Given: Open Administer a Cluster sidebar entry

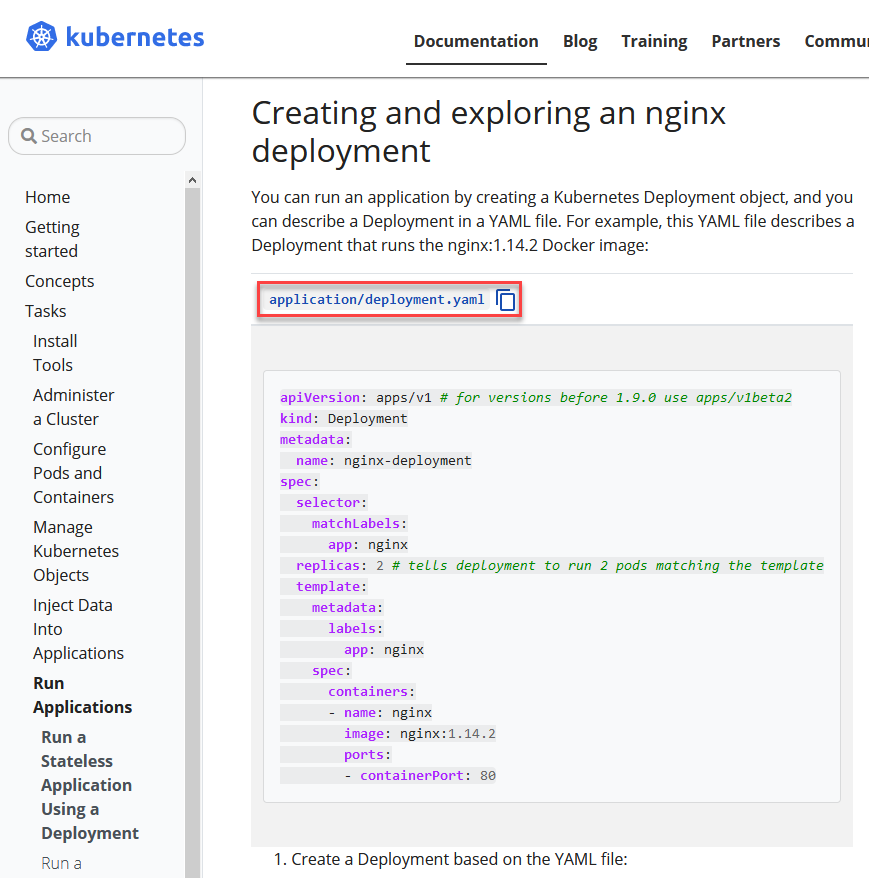Looking at the screenshot, I should click(73, 407).
